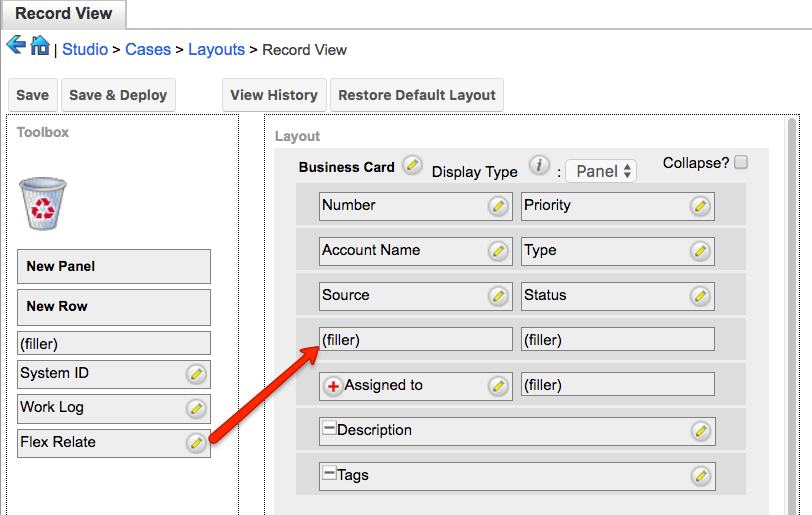The width and height of the screenshot is (812, 515).
Task: Click the New Panel toolbox item
Action: click(x=114, y=267)
